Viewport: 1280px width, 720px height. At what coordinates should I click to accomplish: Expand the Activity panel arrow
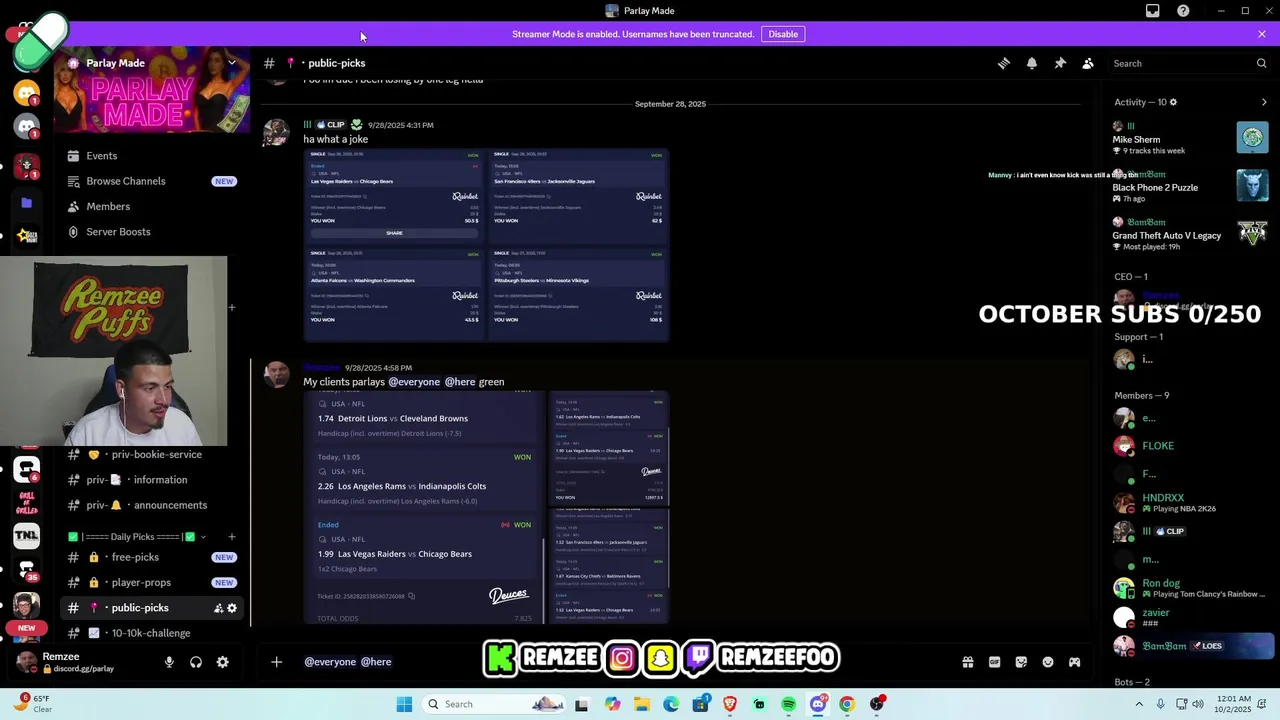(x=1264, y=102)
